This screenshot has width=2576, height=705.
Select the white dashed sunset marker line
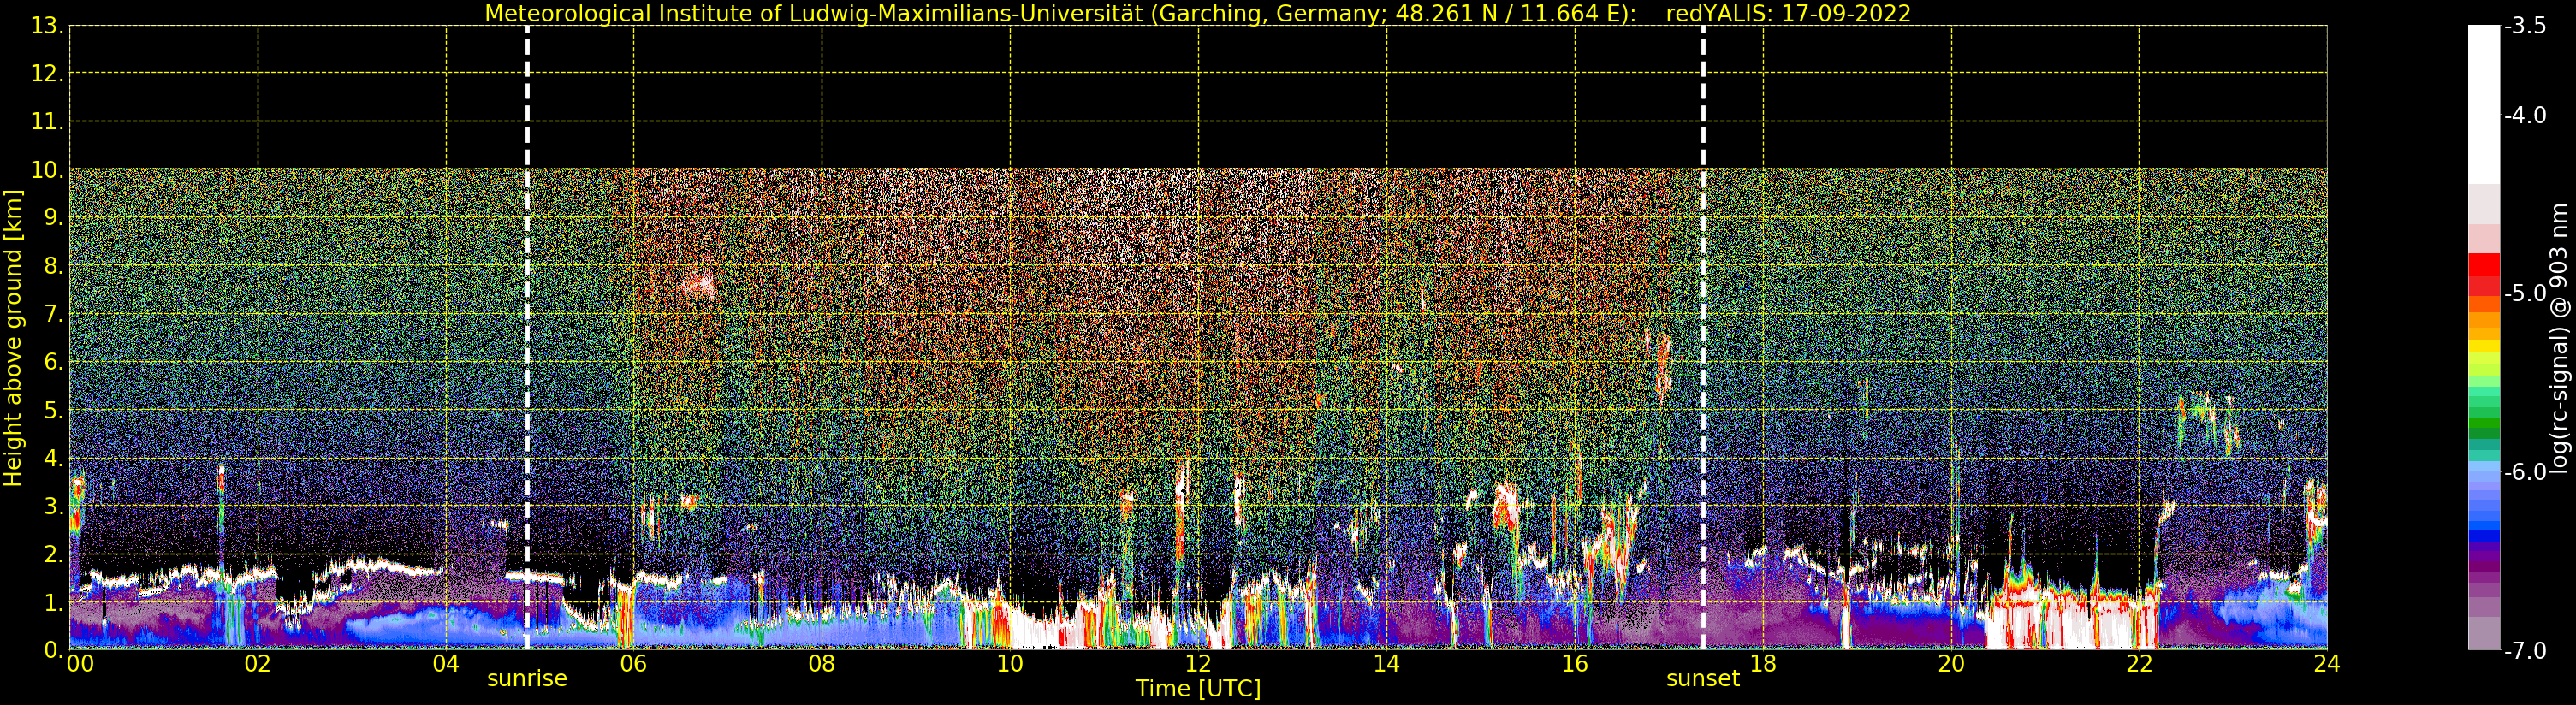(x=1703, y=337)
